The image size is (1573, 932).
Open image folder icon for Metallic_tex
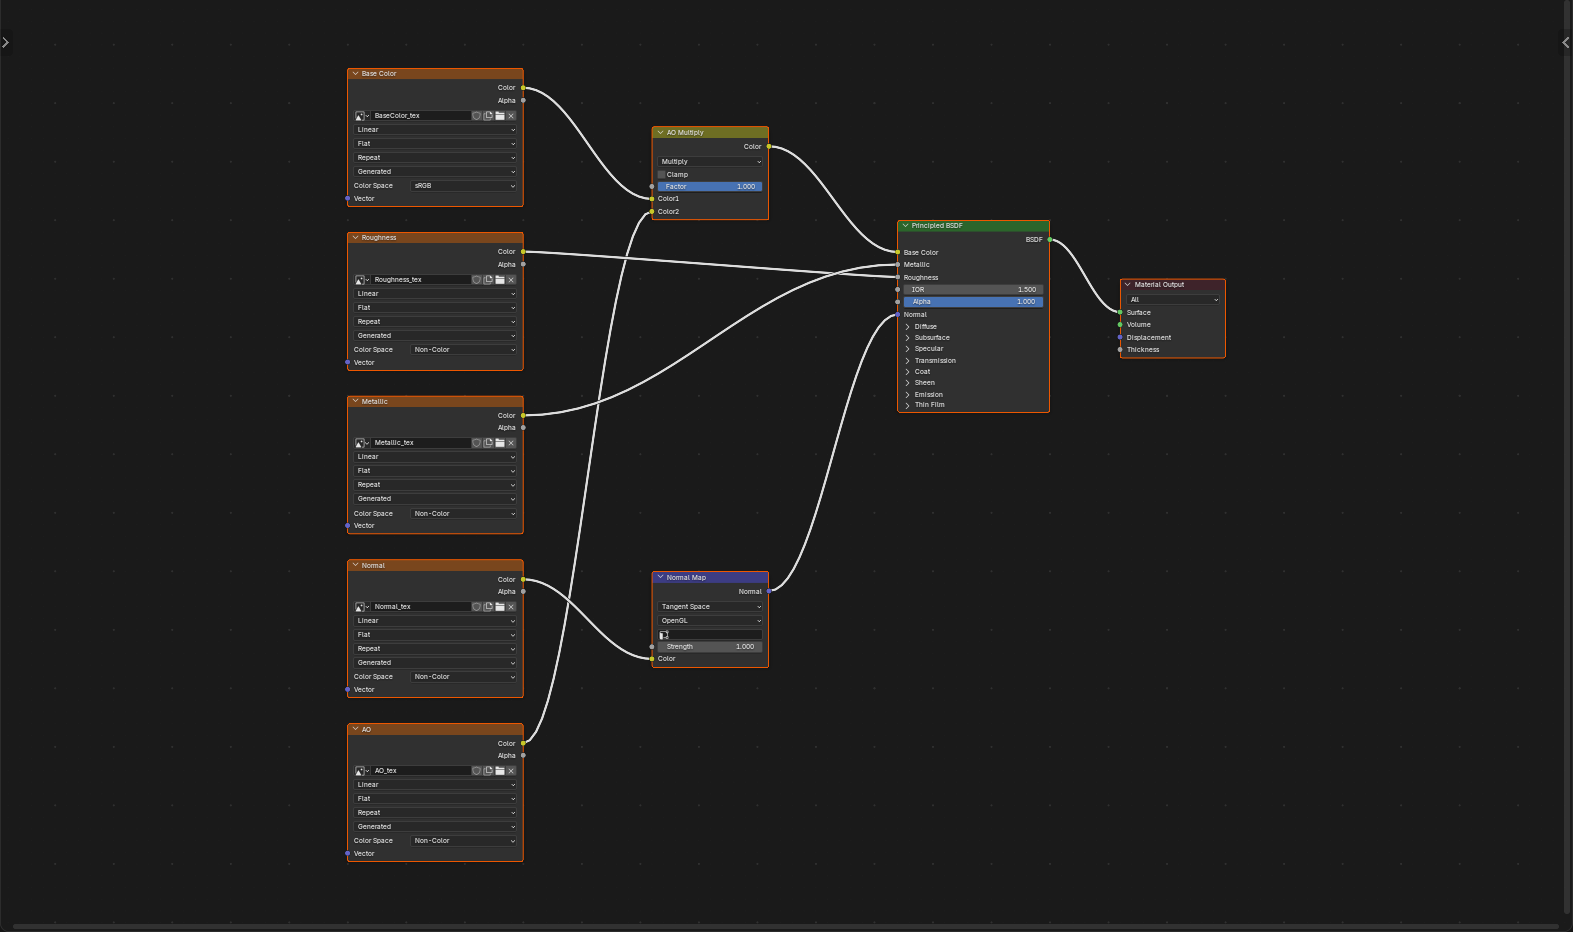point(500,443)
